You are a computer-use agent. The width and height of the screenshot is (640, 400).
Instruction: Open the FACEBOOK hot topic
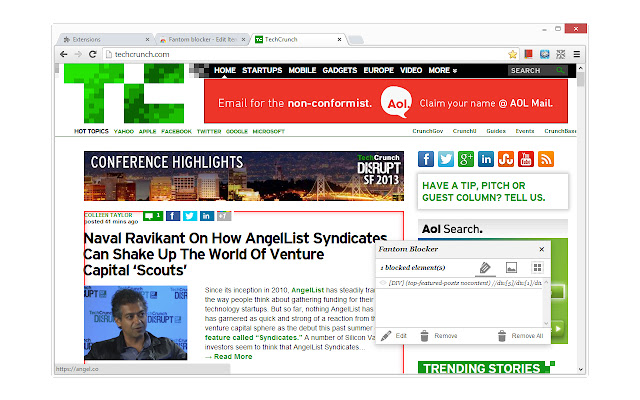(176, 131)
